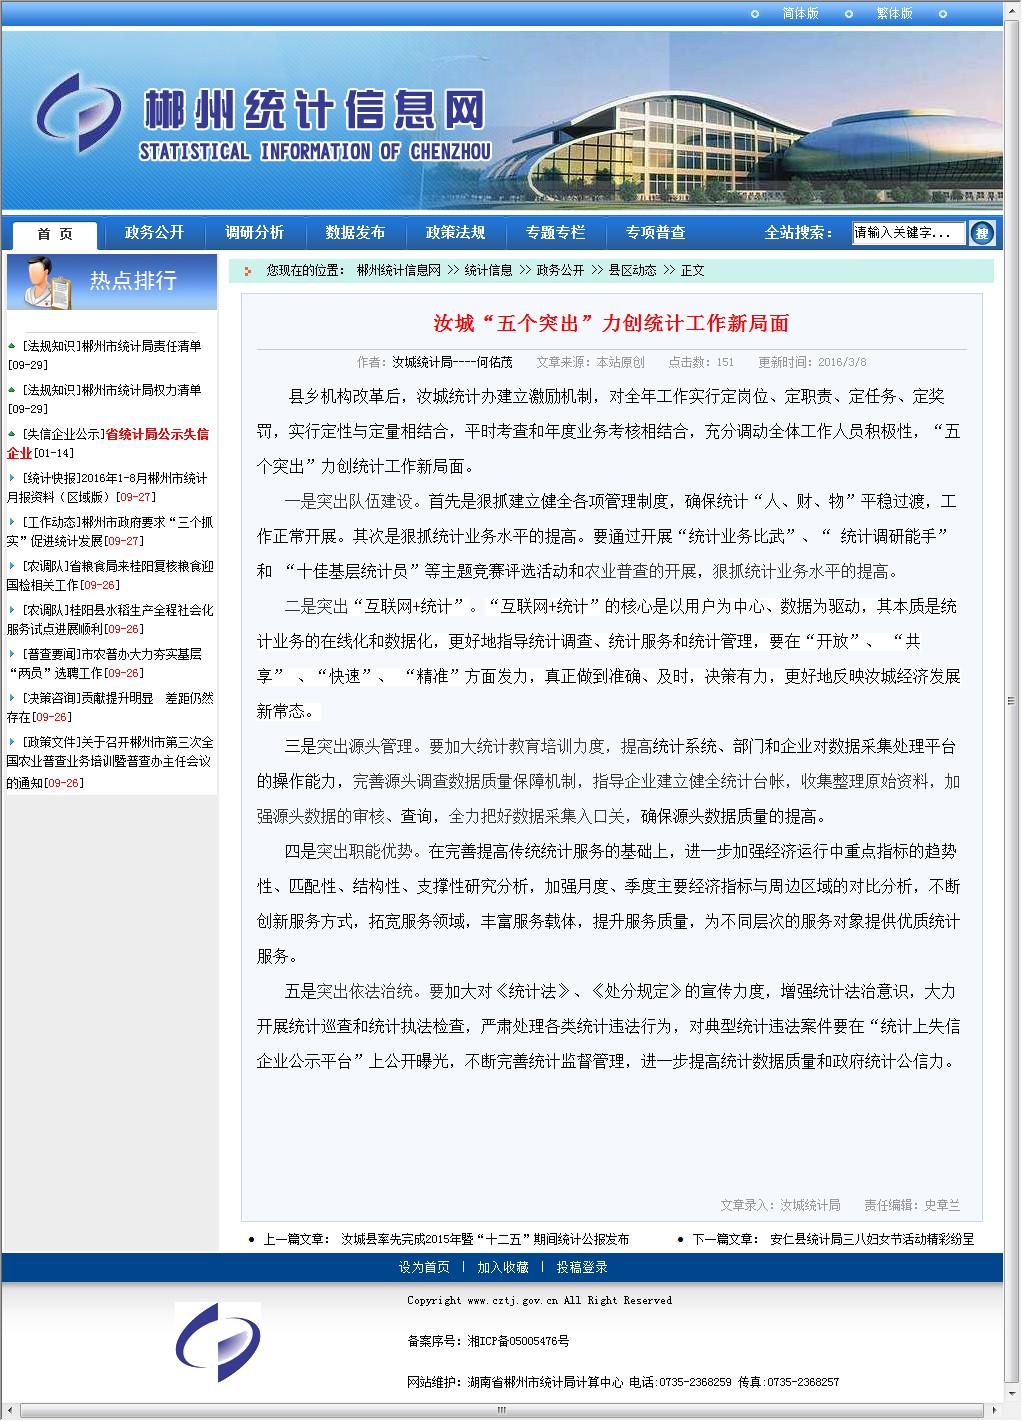Open the 专题专栏 menu item

(x=555, y=232)
